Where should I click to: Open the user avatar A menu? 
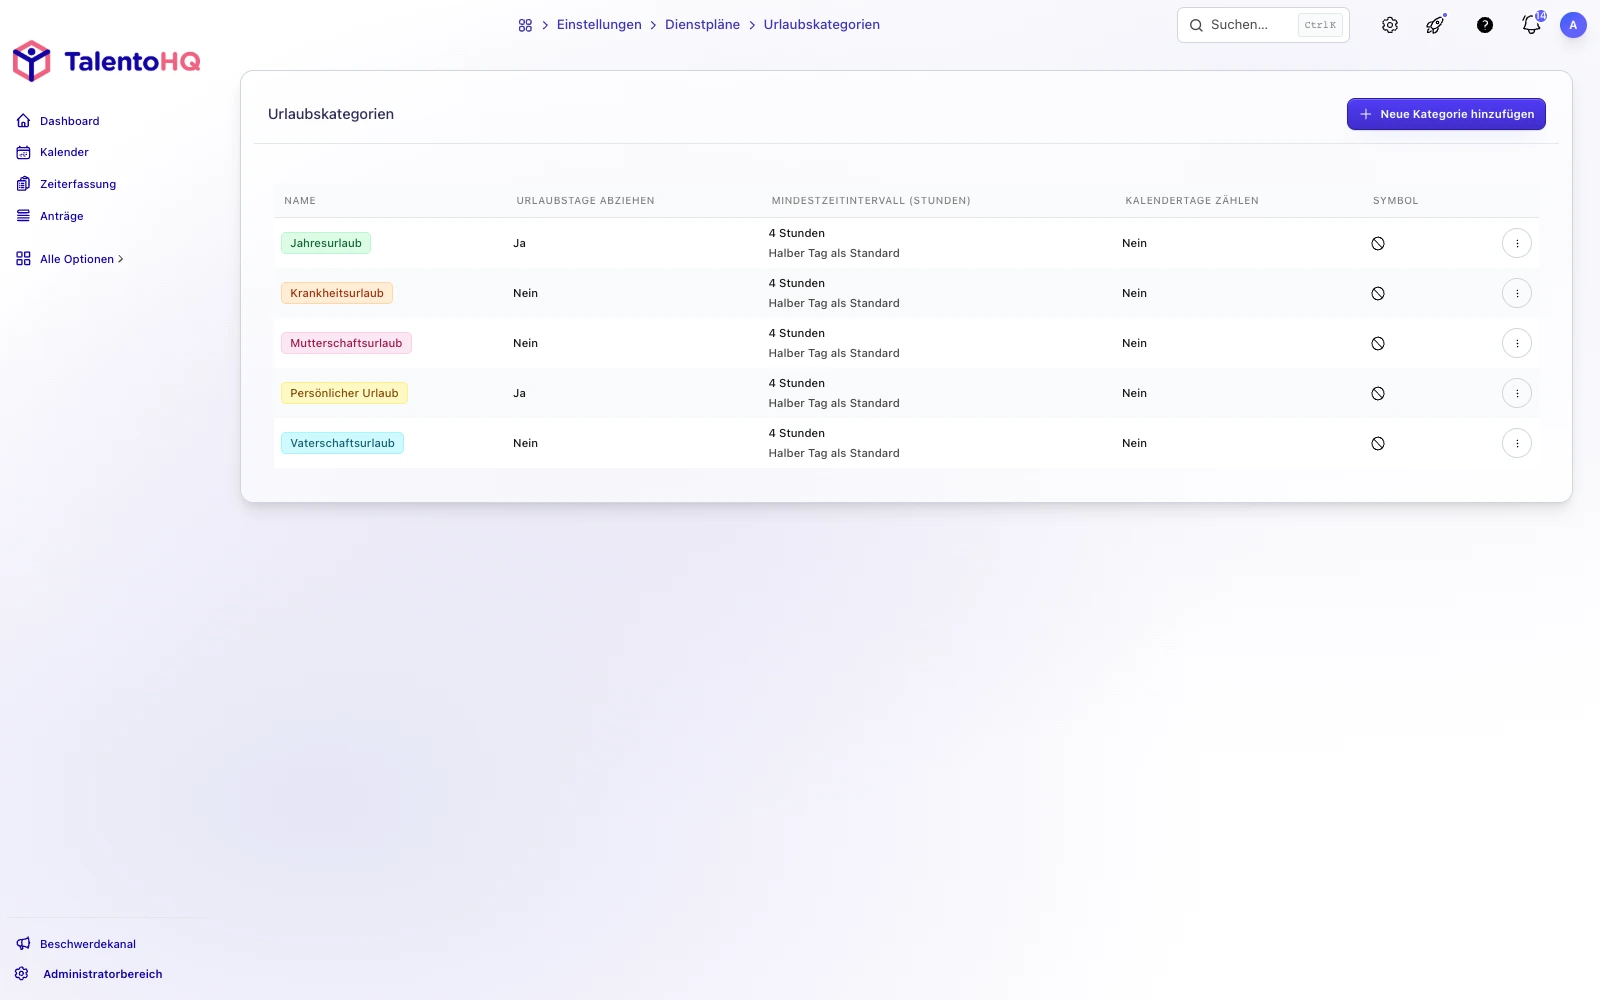(x=1573, y=25)
